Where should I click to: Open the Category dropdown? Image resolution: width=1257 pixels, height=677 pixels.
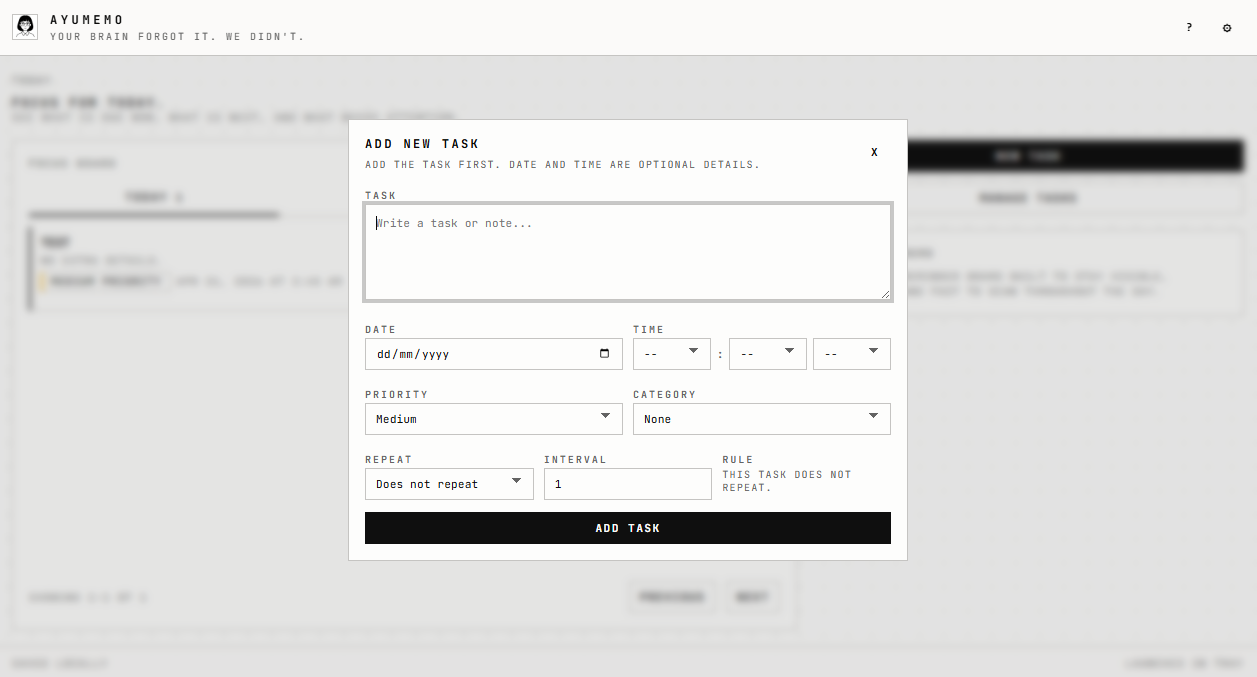coord(762,418)
